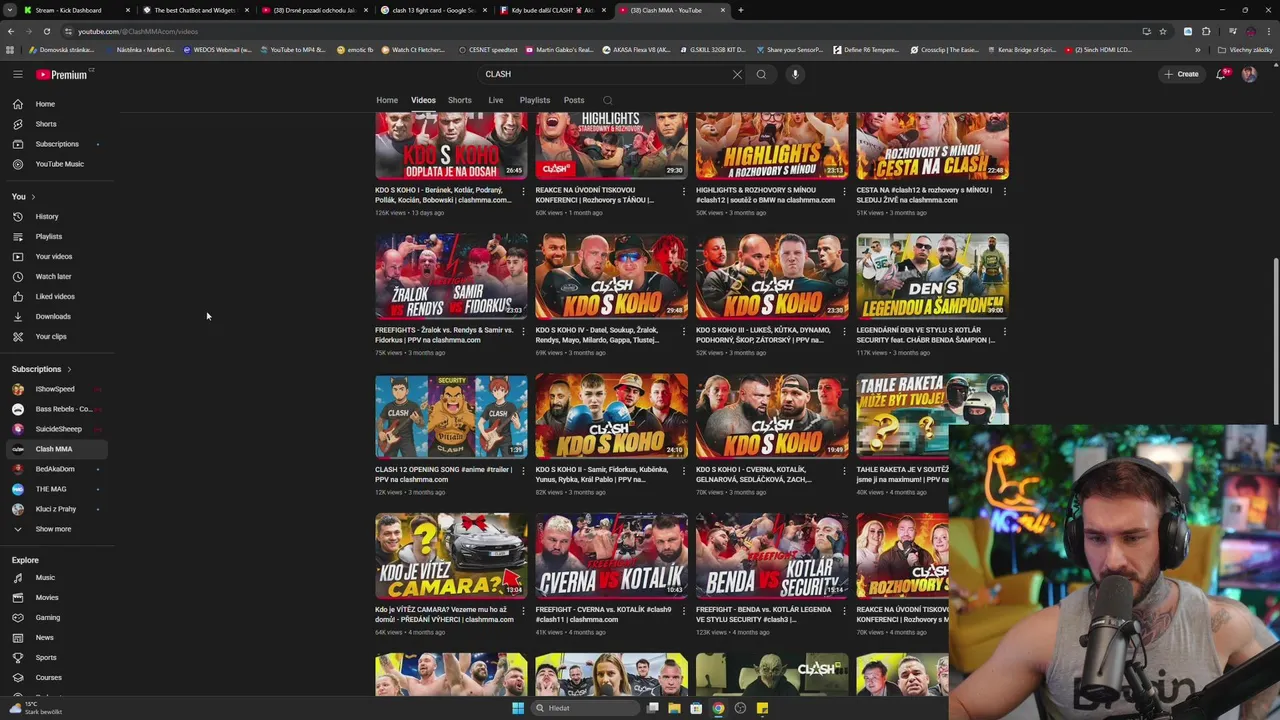
Task: Open options for Kdo je VÍTĚZ CAMARA video
Action: [523, 611]
